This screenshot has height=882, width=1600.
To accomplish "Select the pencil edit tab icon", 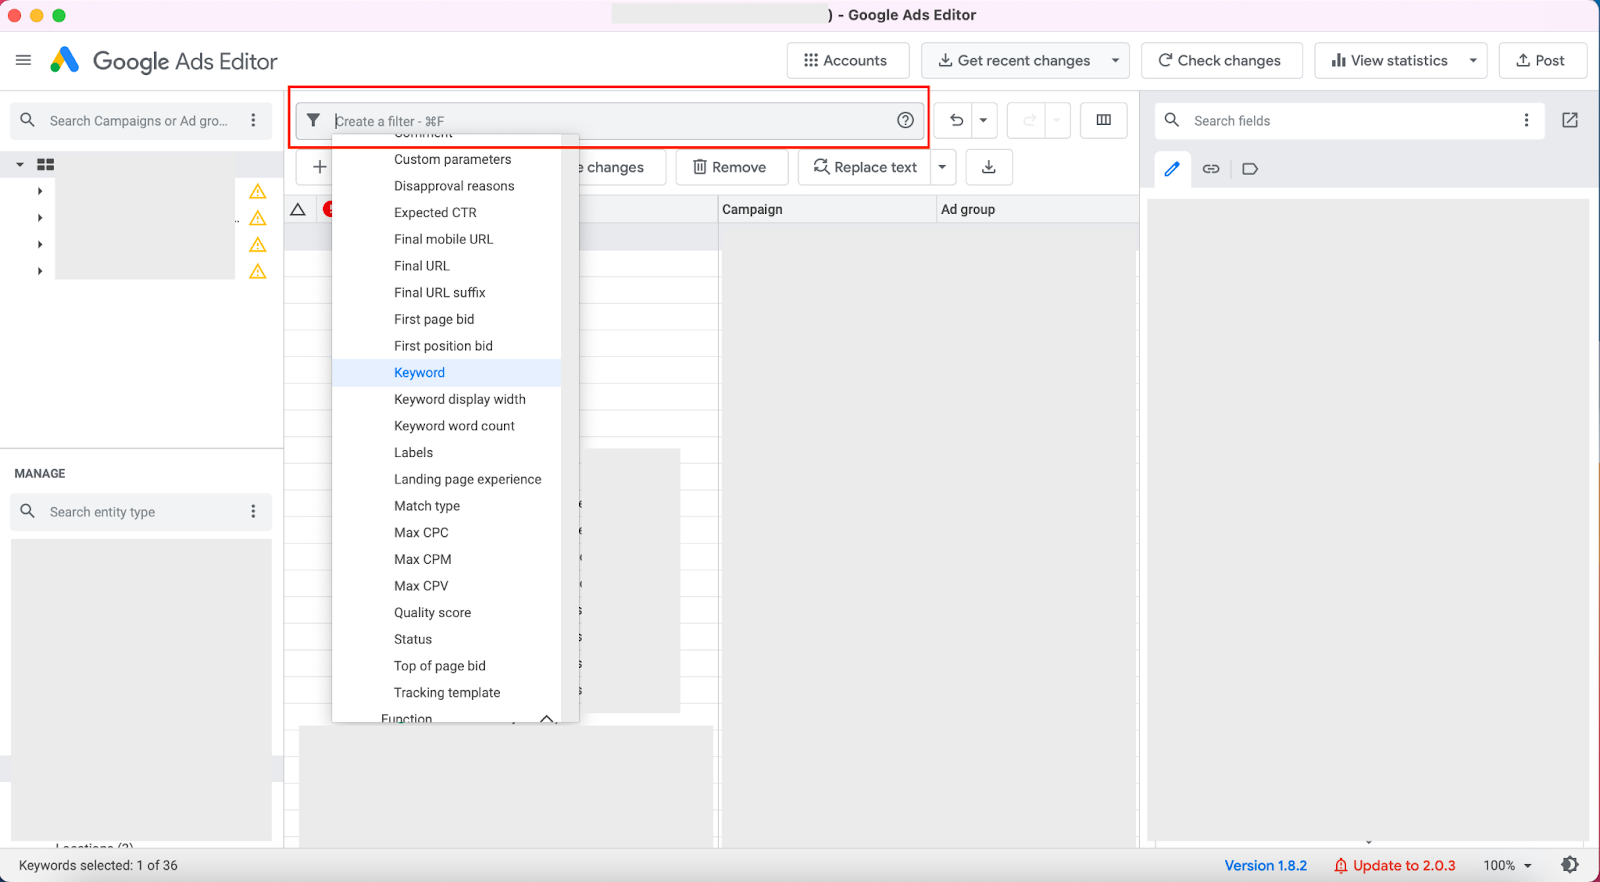I will point(1172,169).
